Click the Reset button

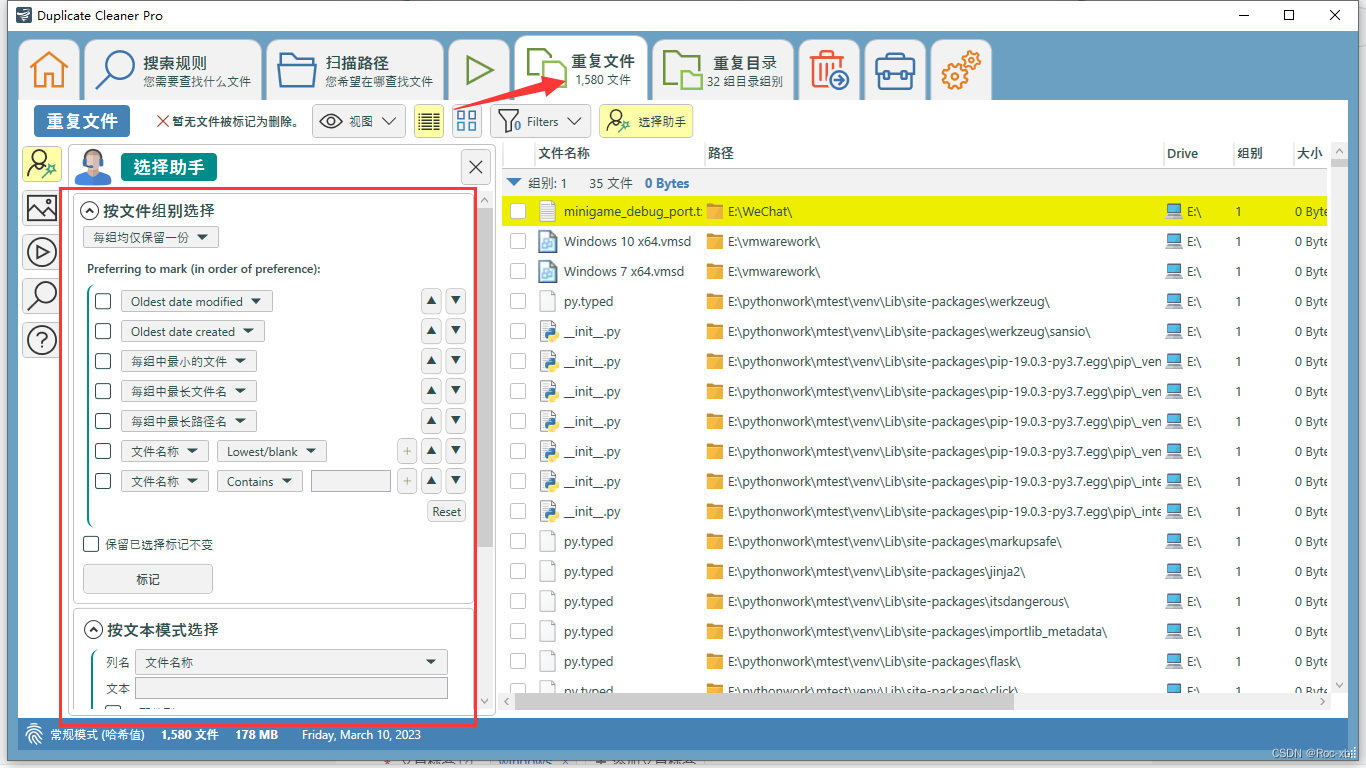tap(446, 511)
